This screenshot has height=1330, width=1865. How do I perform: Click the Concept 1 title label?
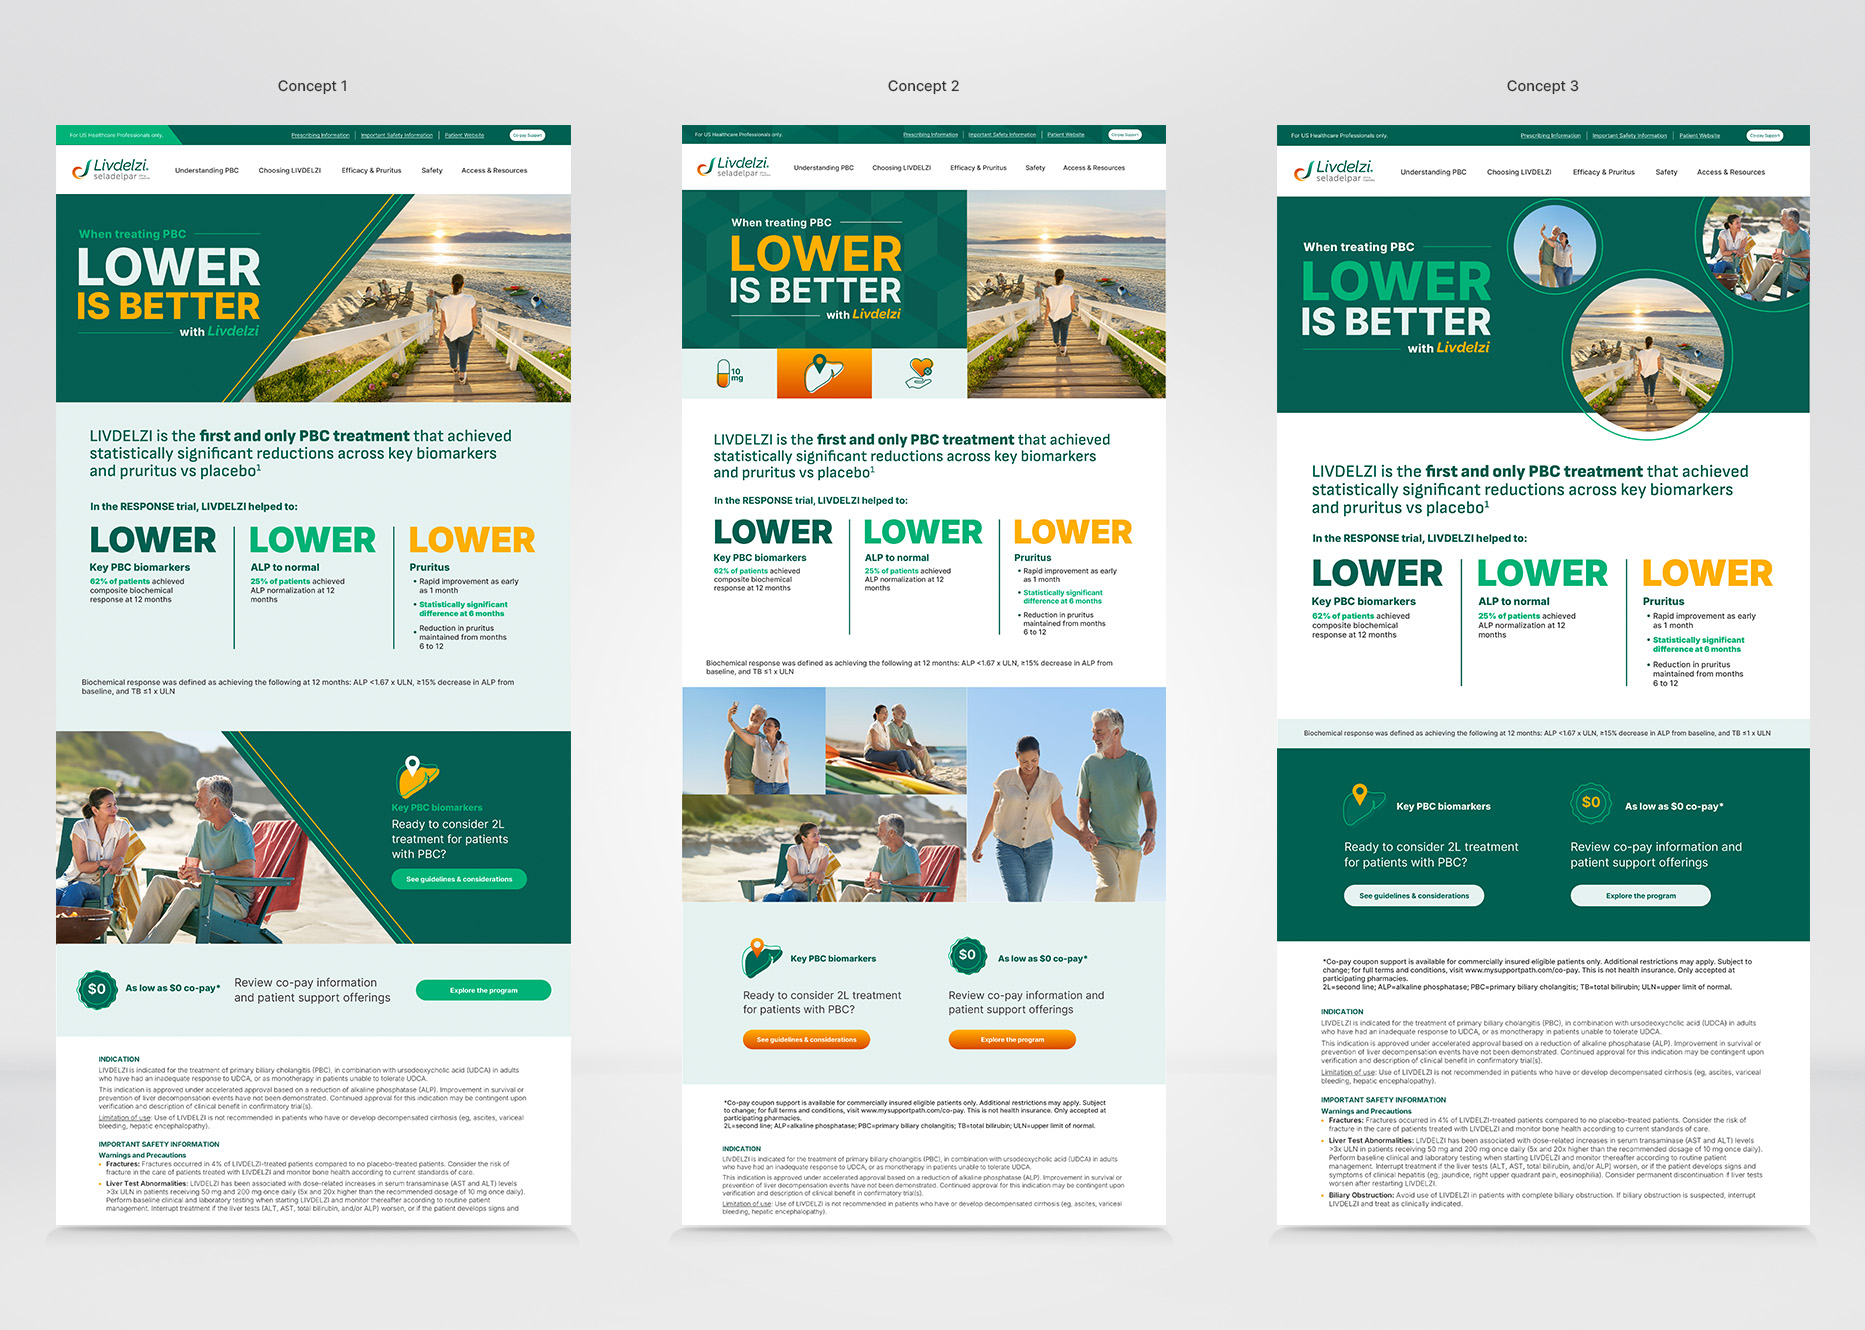pyautogui.click(x=313, y=86)
